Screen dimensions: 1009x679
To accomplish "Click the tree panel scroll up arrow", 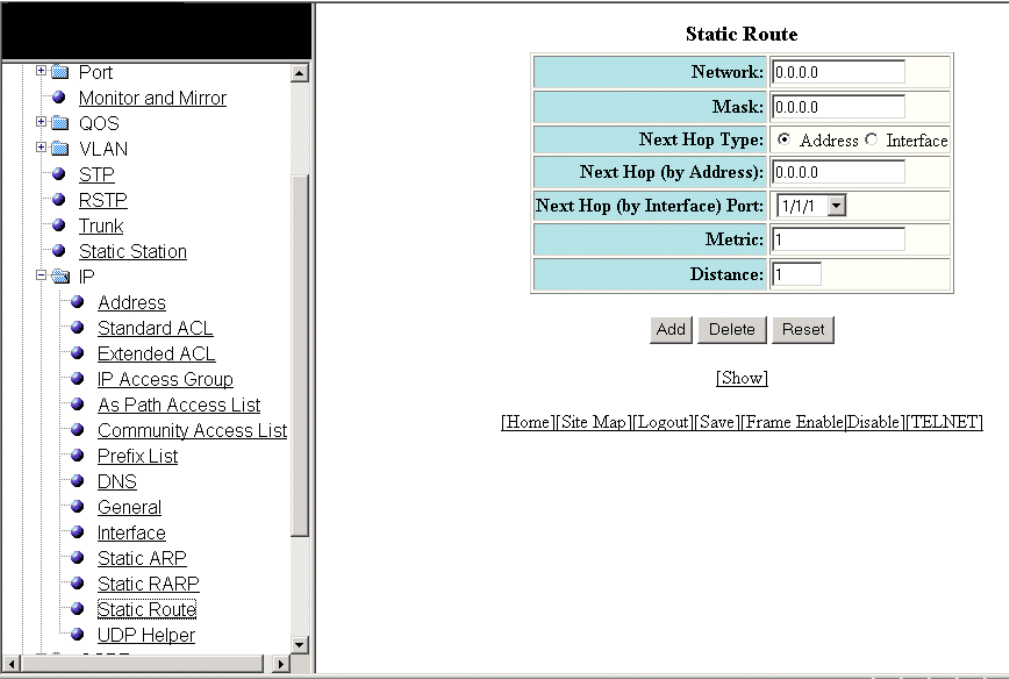I will pyautogui.click(x=299, y=73).
